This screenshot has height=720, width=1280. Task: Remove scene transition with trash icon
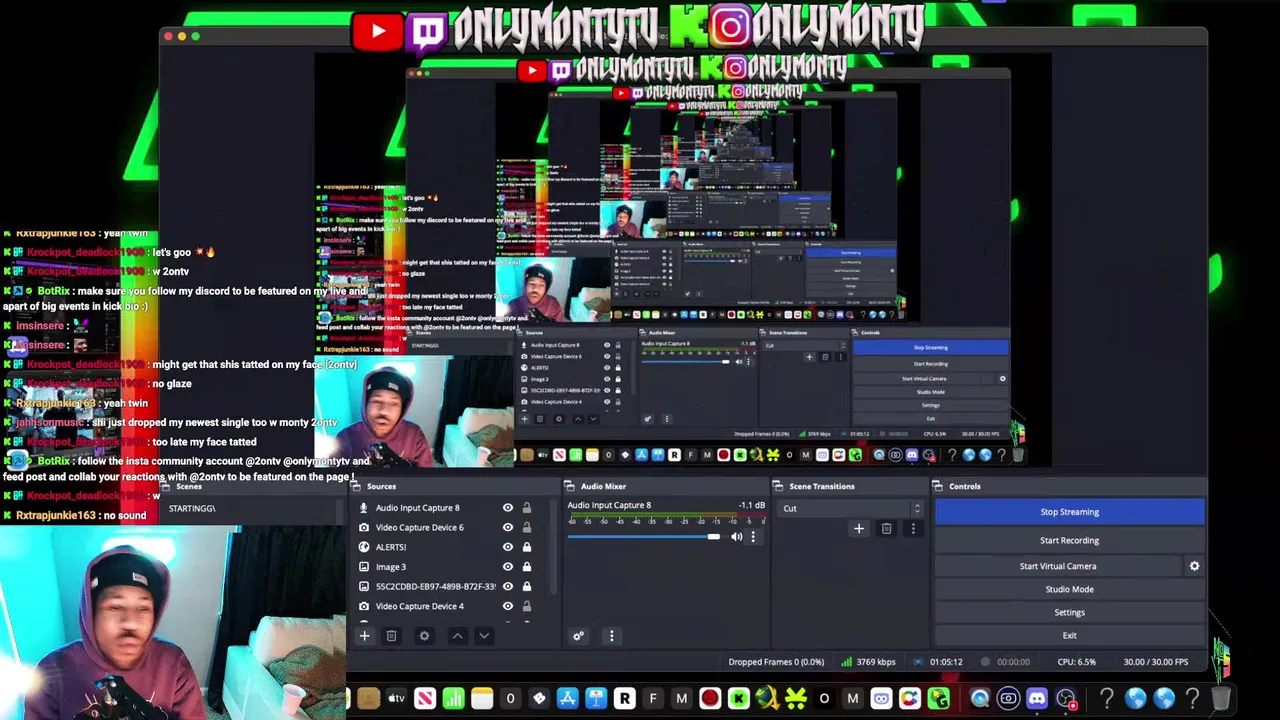pyautogui.click(x=886, y=529)
